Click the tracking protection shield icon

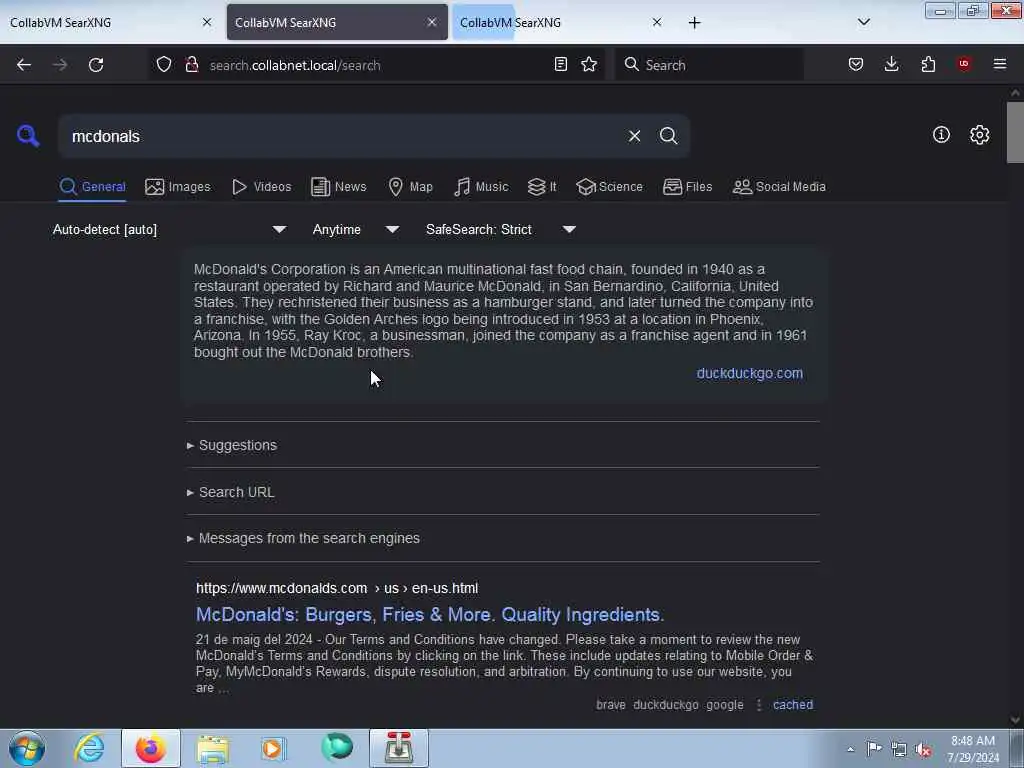[164, 65]
